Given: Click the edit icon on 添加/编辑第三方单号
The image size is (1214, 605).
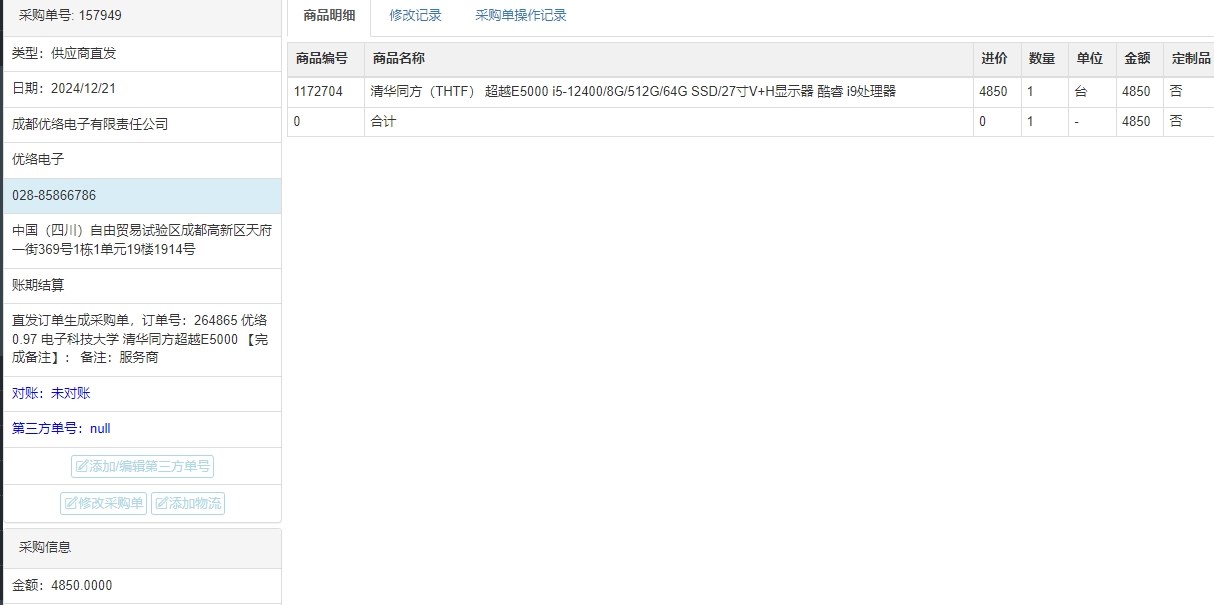Looking at the screenshot, I should [82, 466].
